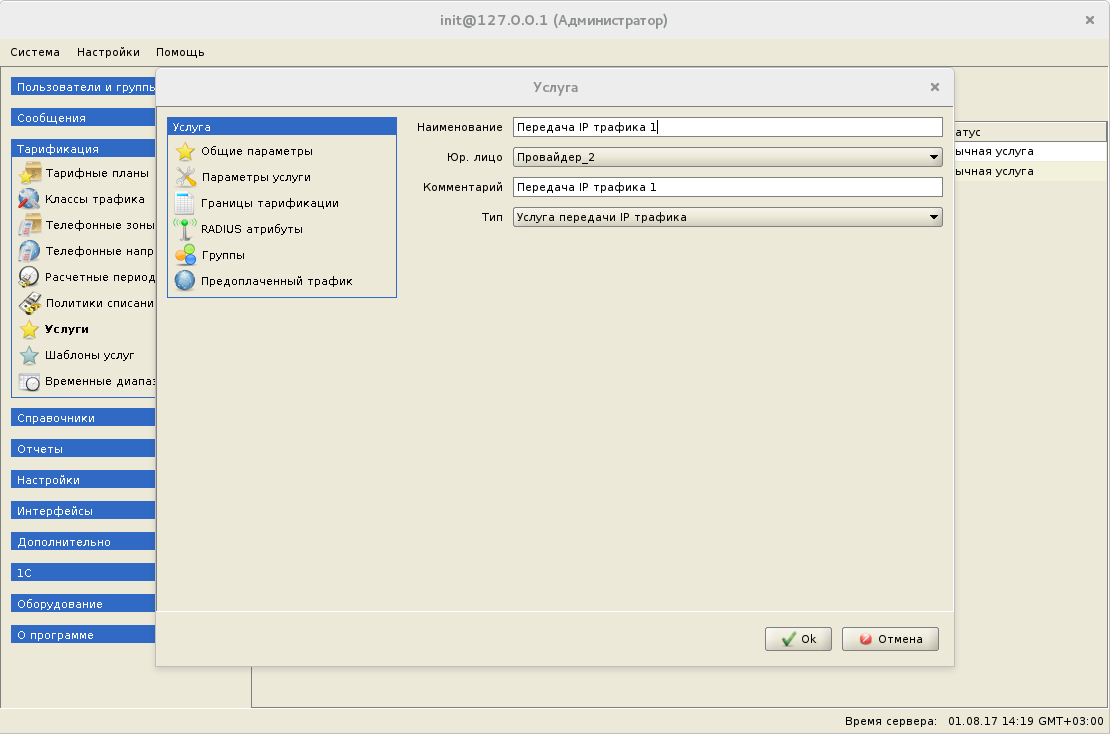This screenshot has height=734, width=1111.
Task: Open the Система menu
Action: [x=35, y=52]
